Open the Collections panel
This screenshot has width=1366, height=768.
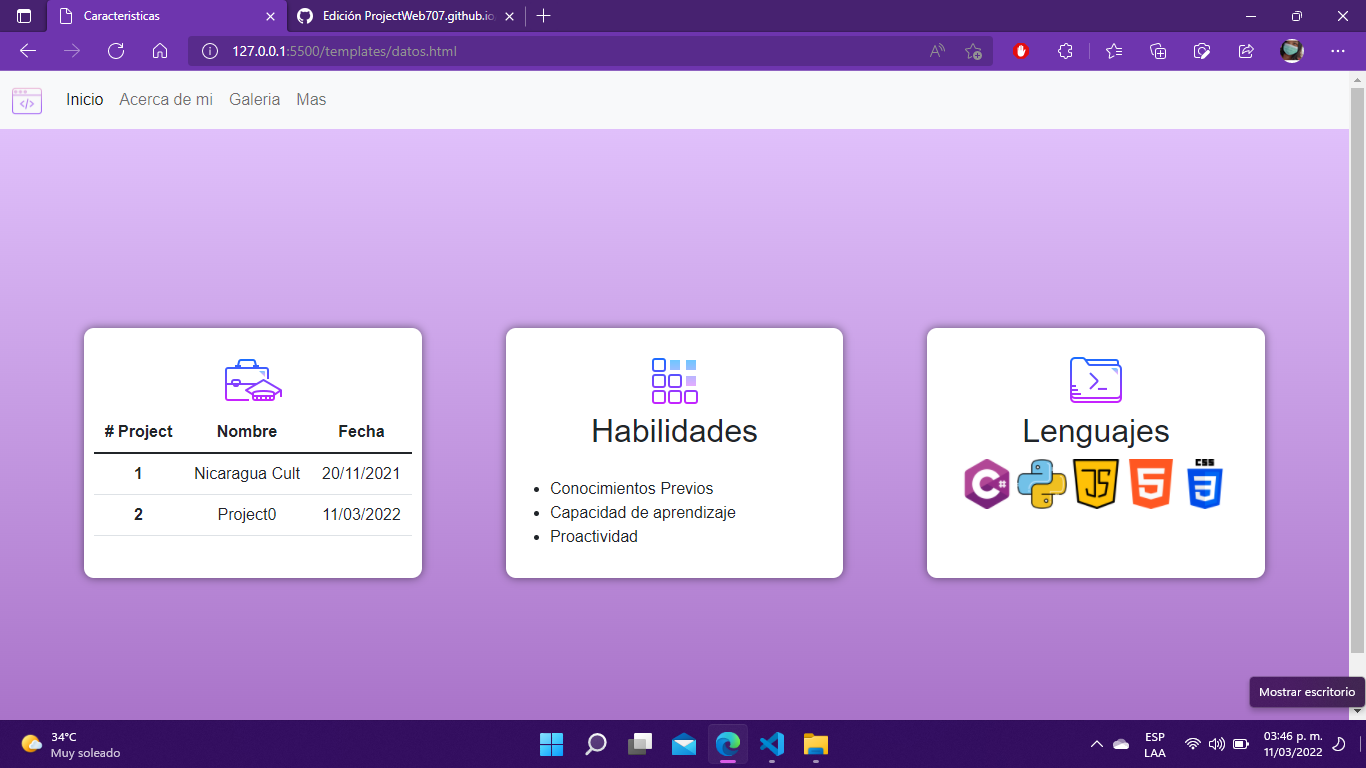click(x=1158, y=51)
